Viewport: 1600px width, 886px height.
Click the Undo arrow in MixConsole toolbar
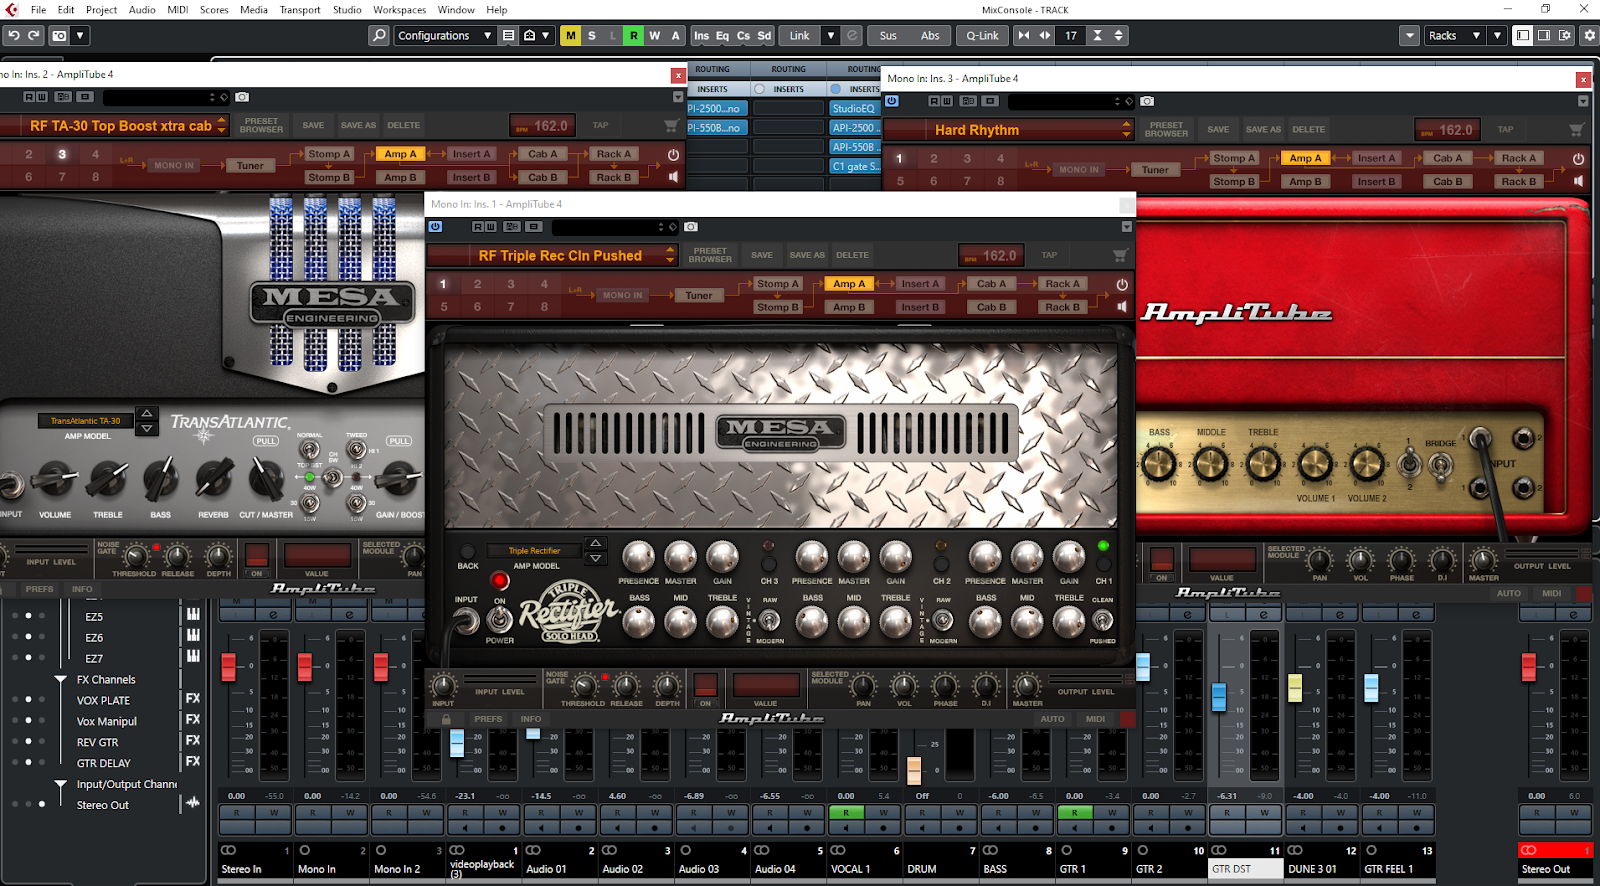(13, 35)
